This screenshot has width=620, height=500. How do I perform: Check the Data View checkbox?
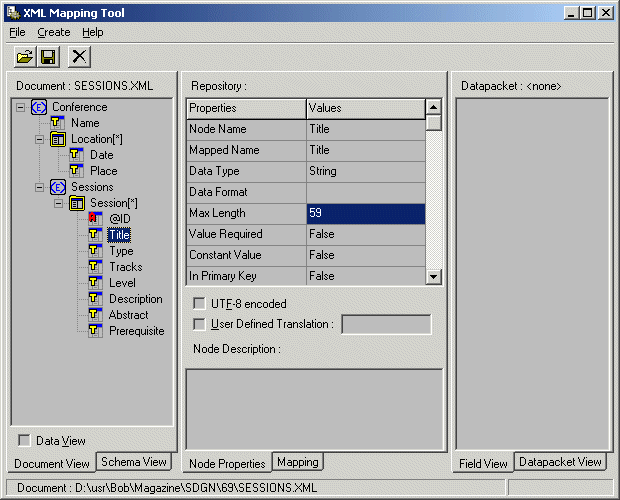[24, 440]
